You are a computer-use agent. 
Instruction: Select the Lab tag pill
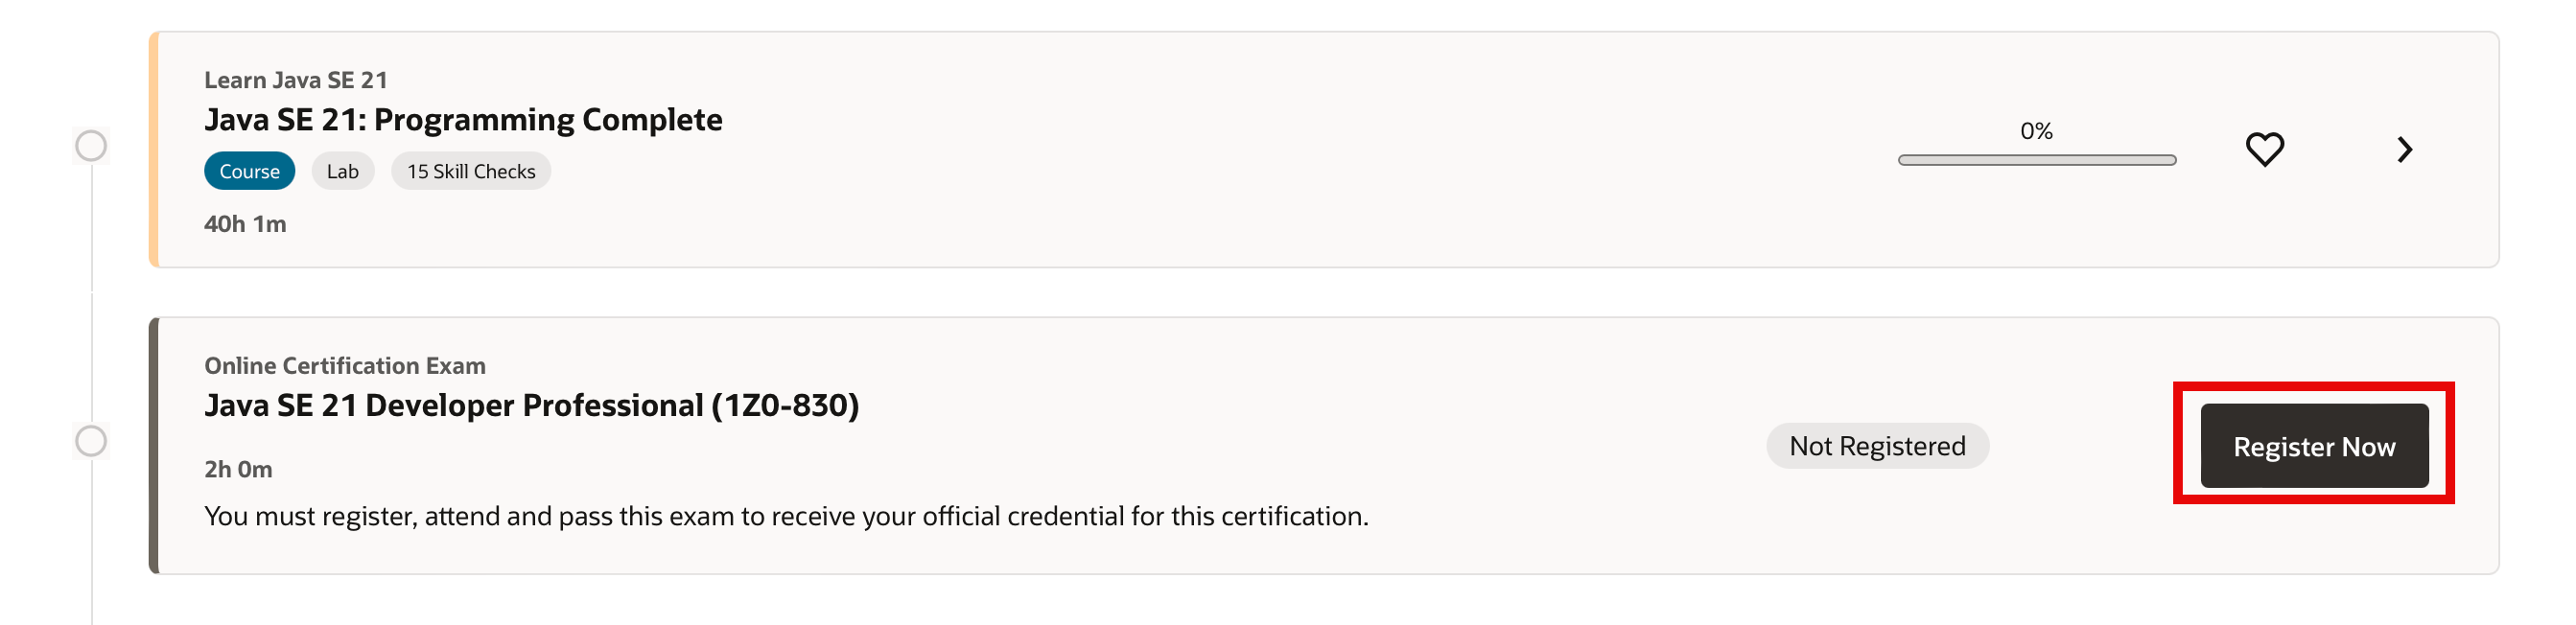[342, 171]
